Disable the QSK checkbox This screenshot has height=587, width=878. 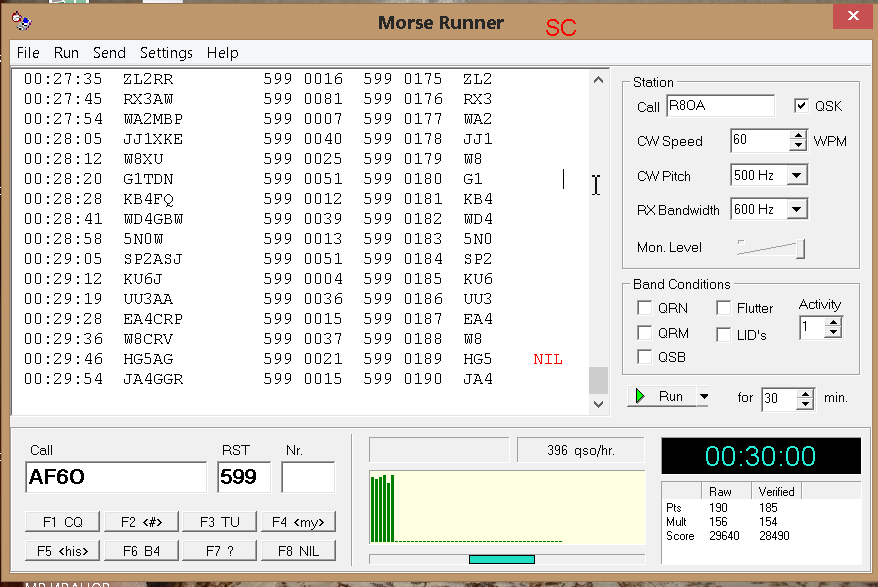(x=801, y=106)
